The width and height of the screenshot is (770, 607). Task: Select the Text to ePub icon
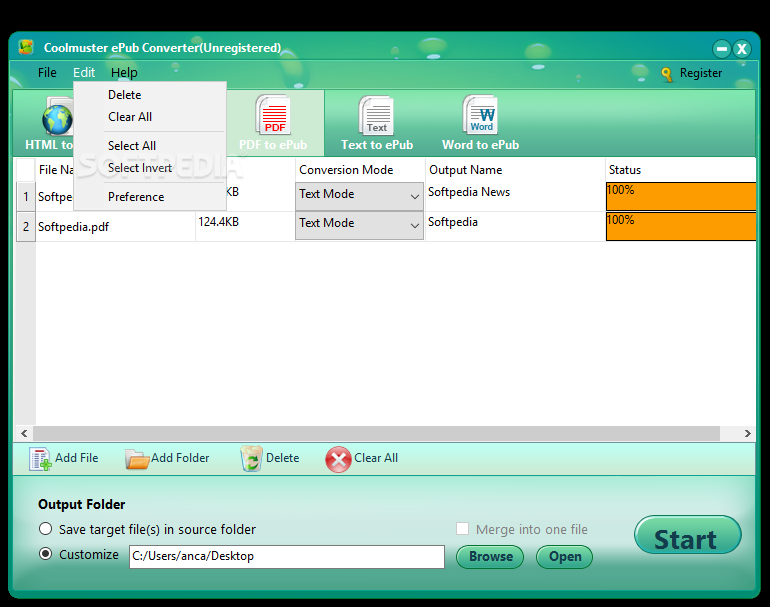[x=376, y=115]
